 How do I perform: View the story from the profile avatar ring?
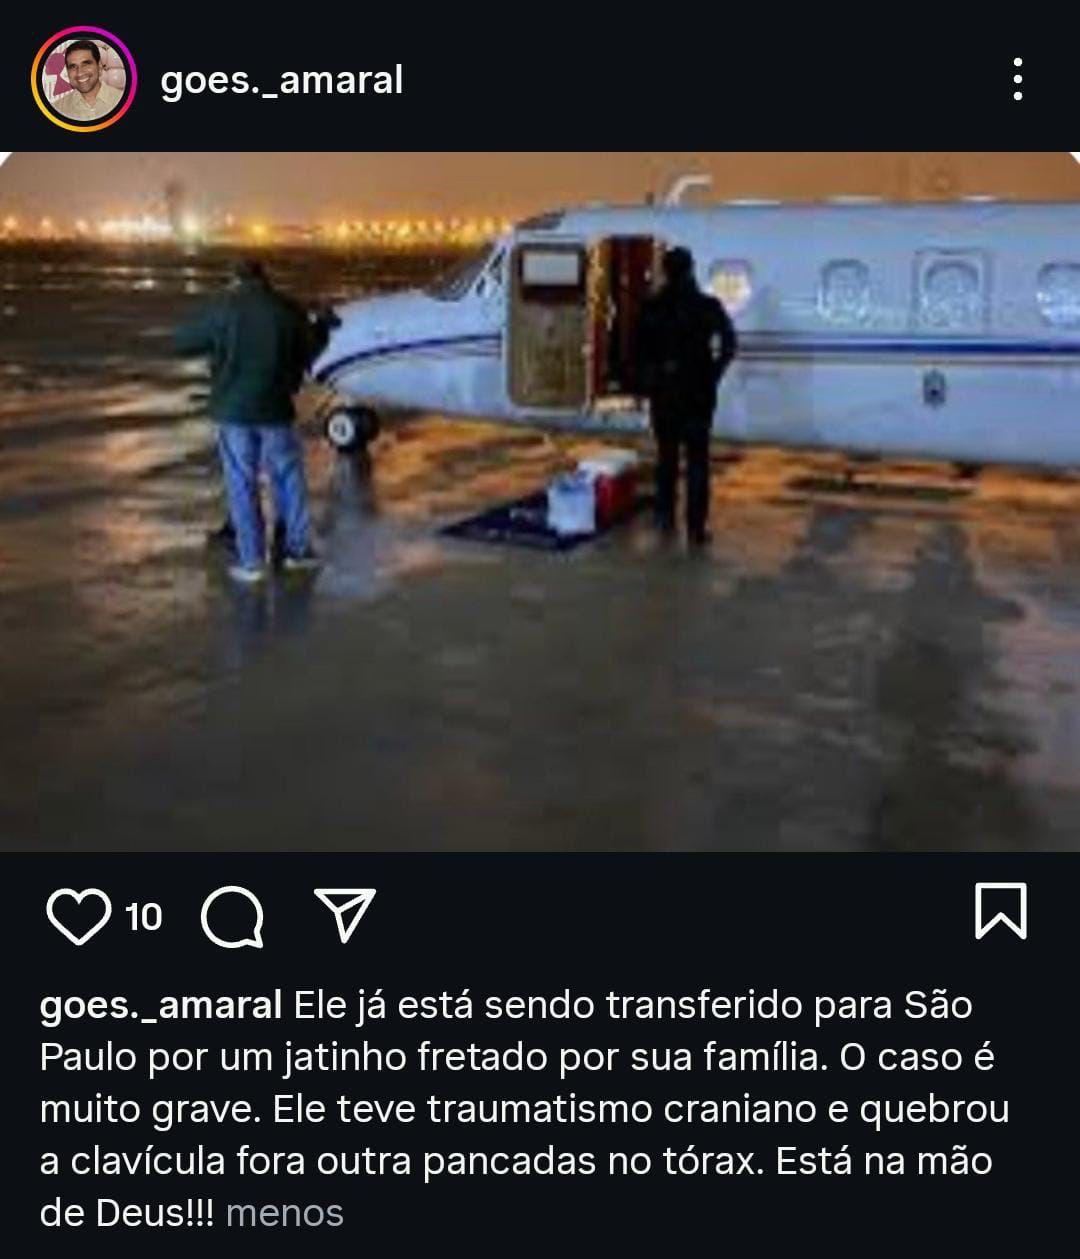[x=84, y=80]
